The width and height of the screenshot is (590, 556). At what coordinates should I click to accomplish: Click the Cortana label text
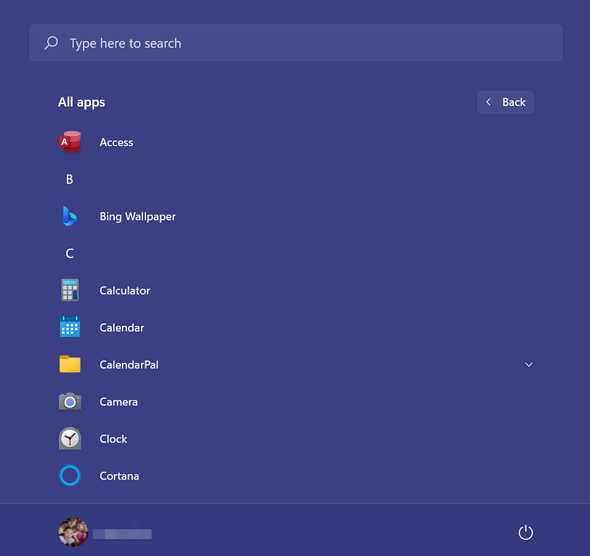(x=119, y=476)
